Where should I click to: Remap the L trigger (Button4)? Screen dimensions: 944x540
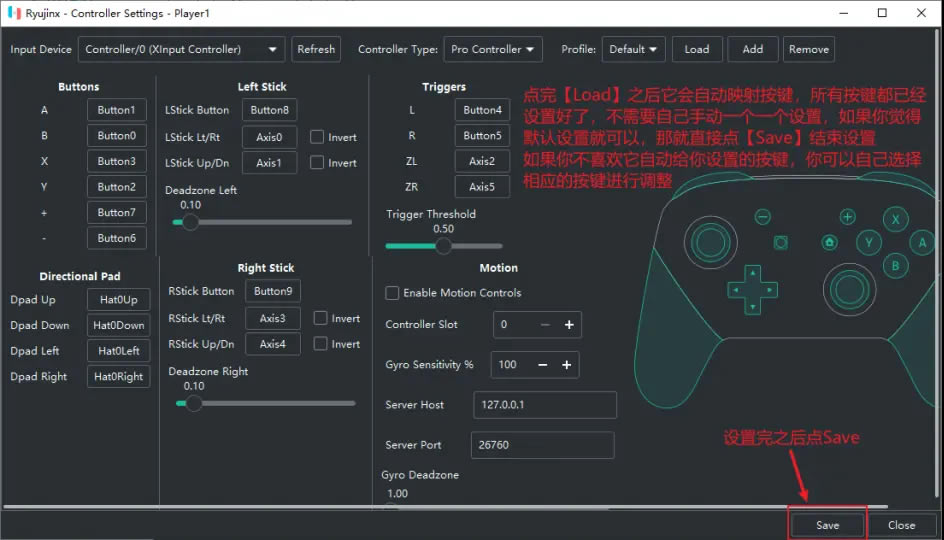[482, 110]
